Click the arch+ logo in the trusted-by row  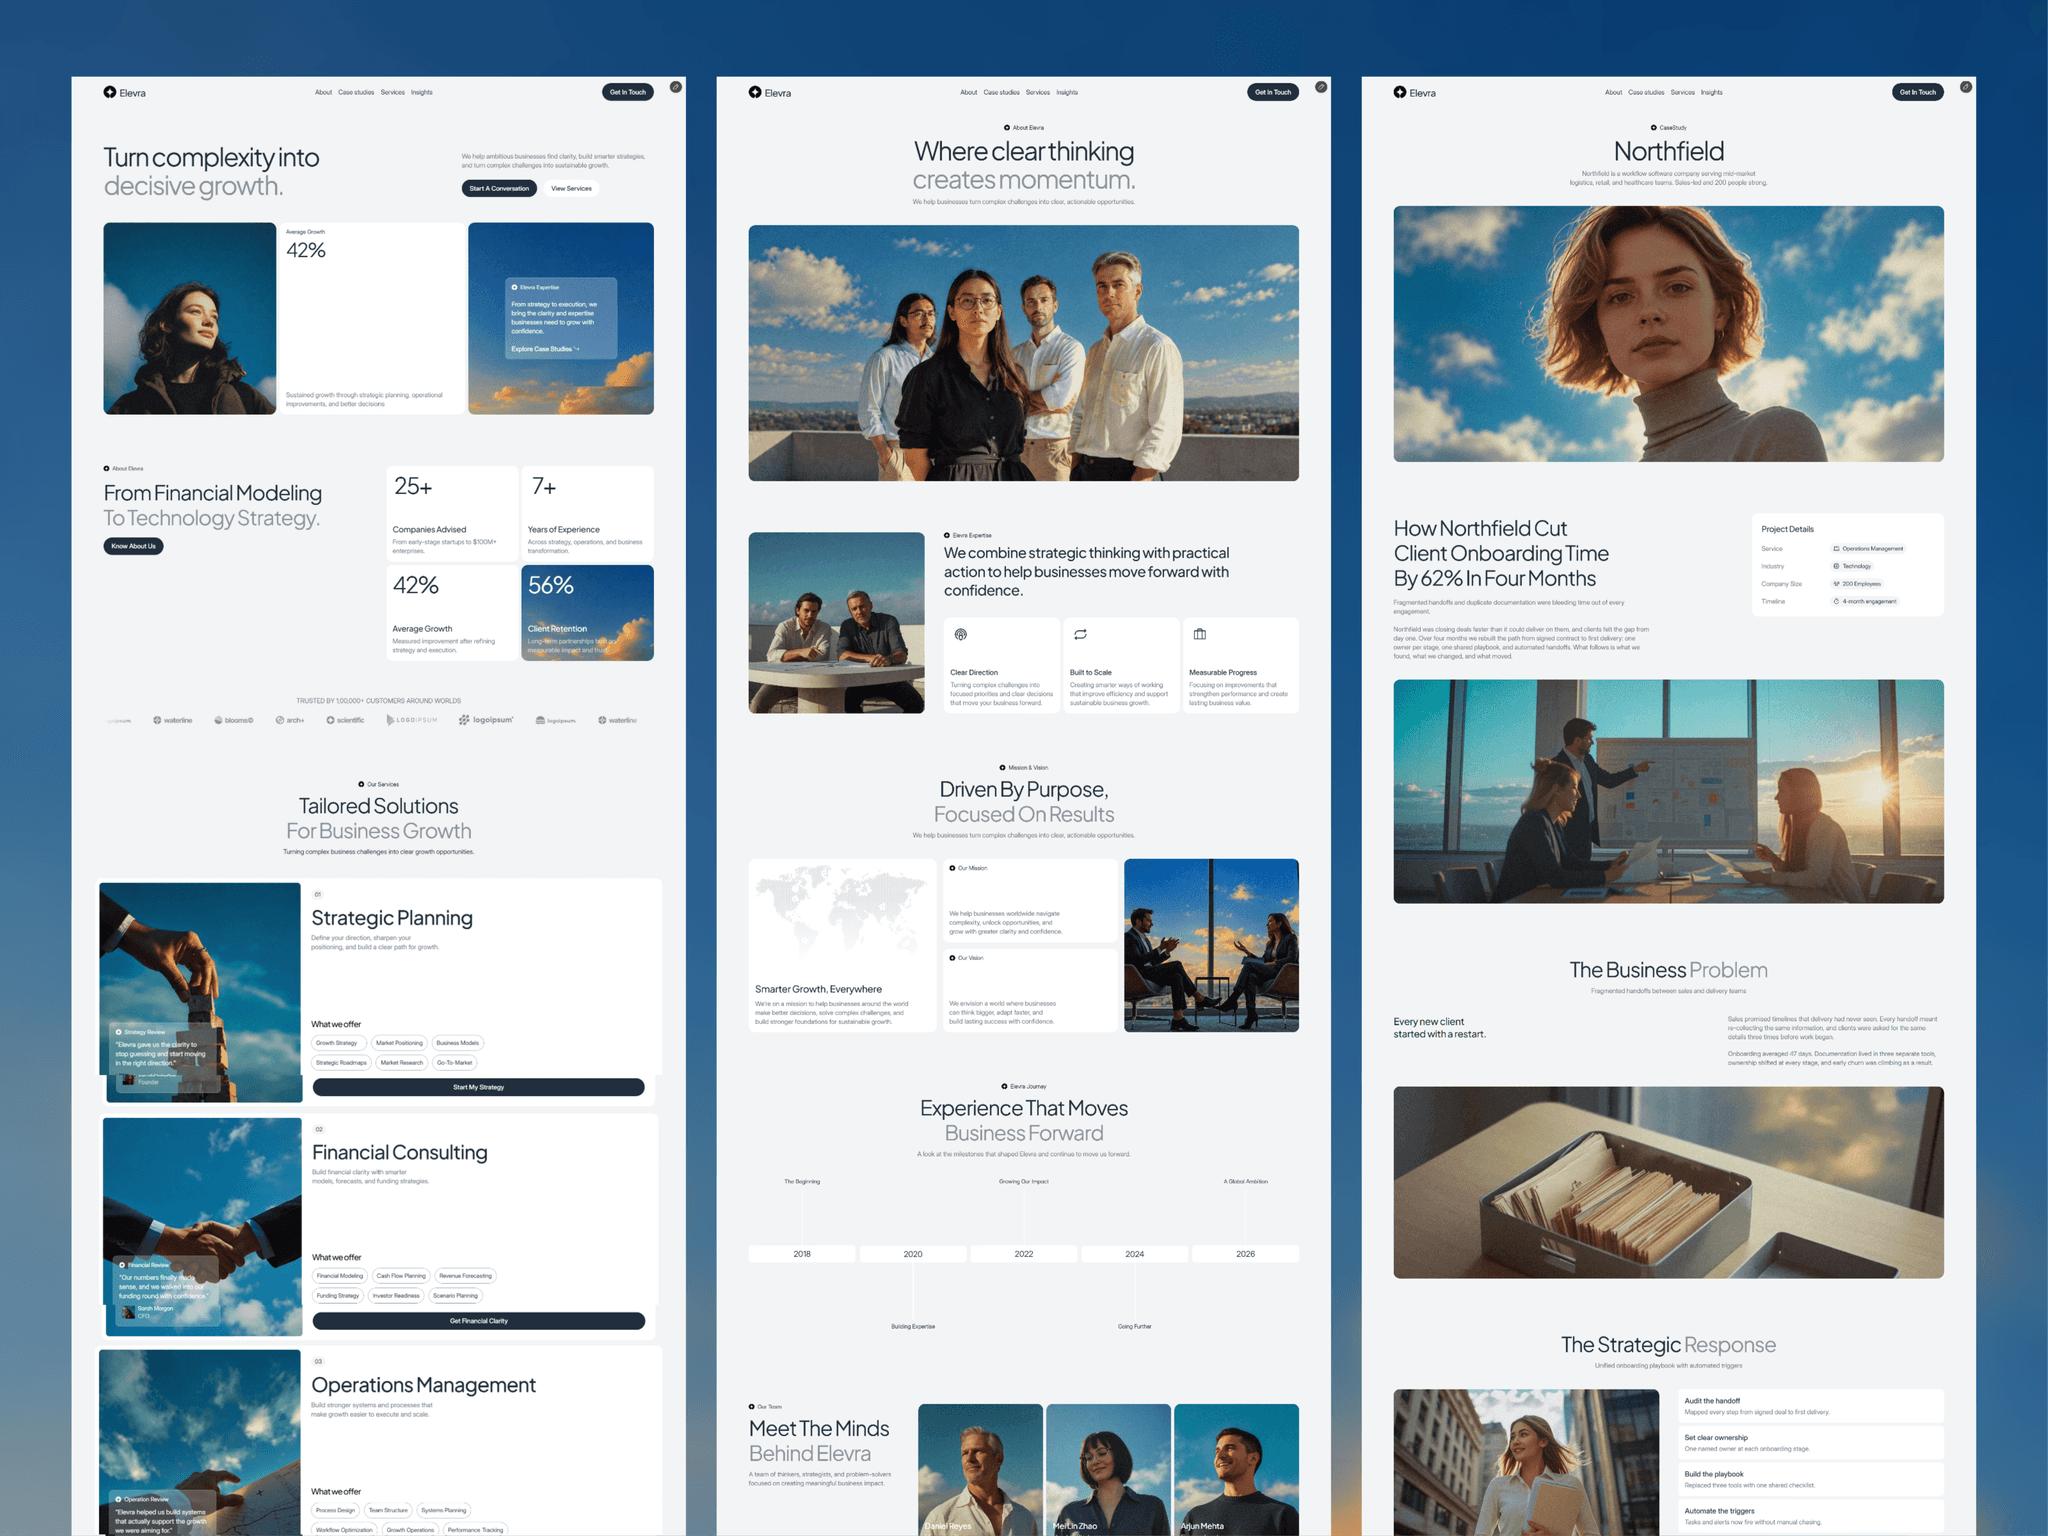[290, 720]
